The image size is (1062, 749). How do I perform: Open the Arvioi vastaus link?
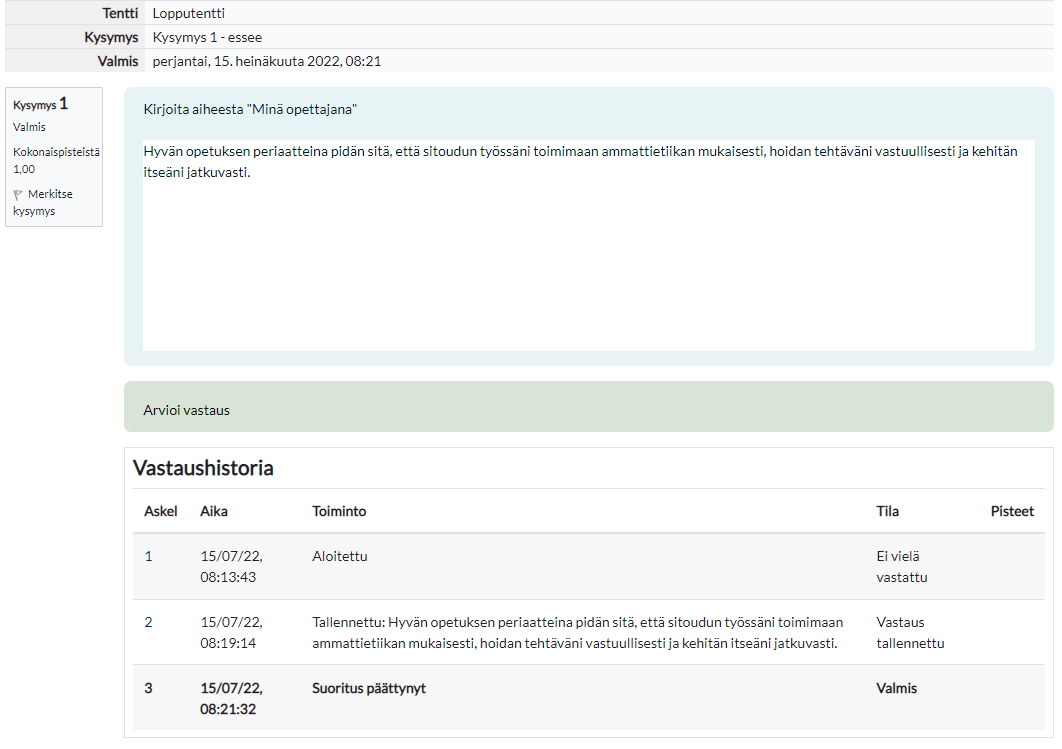(x=186, y=410)
